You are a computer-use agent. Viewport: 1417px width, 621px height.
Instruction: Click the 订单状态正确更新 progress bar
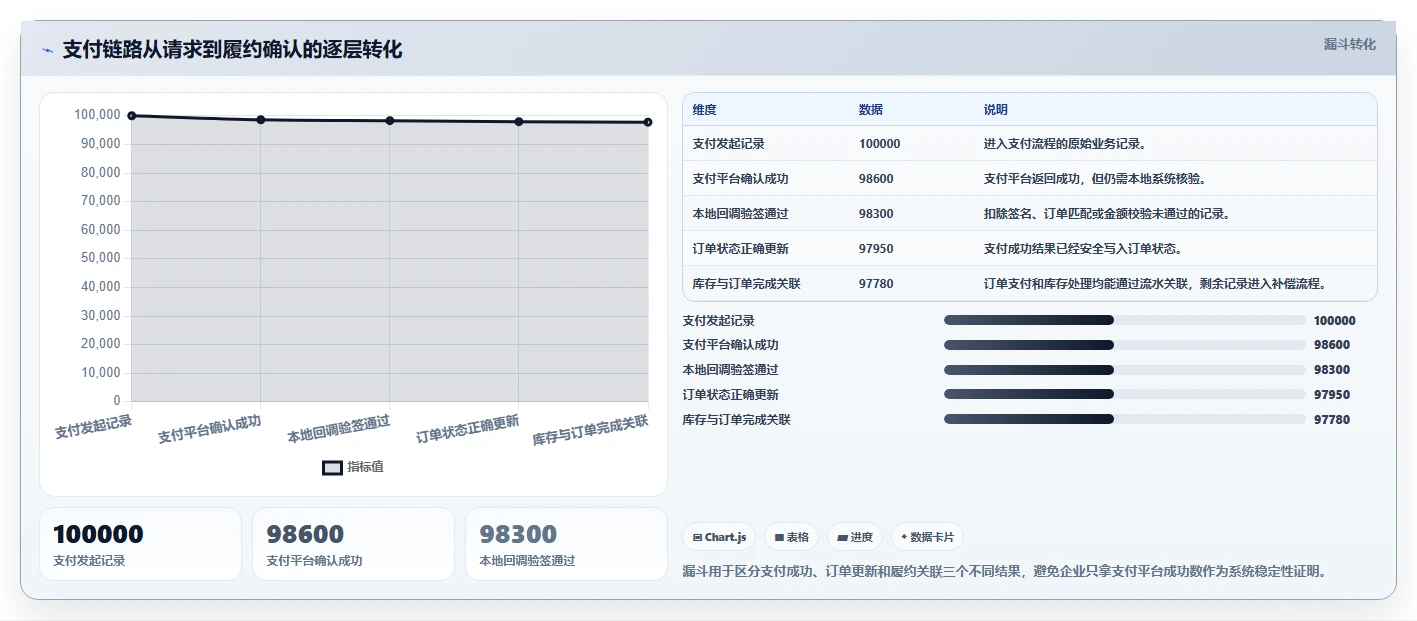pyautogui.click(x=1125, y=395)
